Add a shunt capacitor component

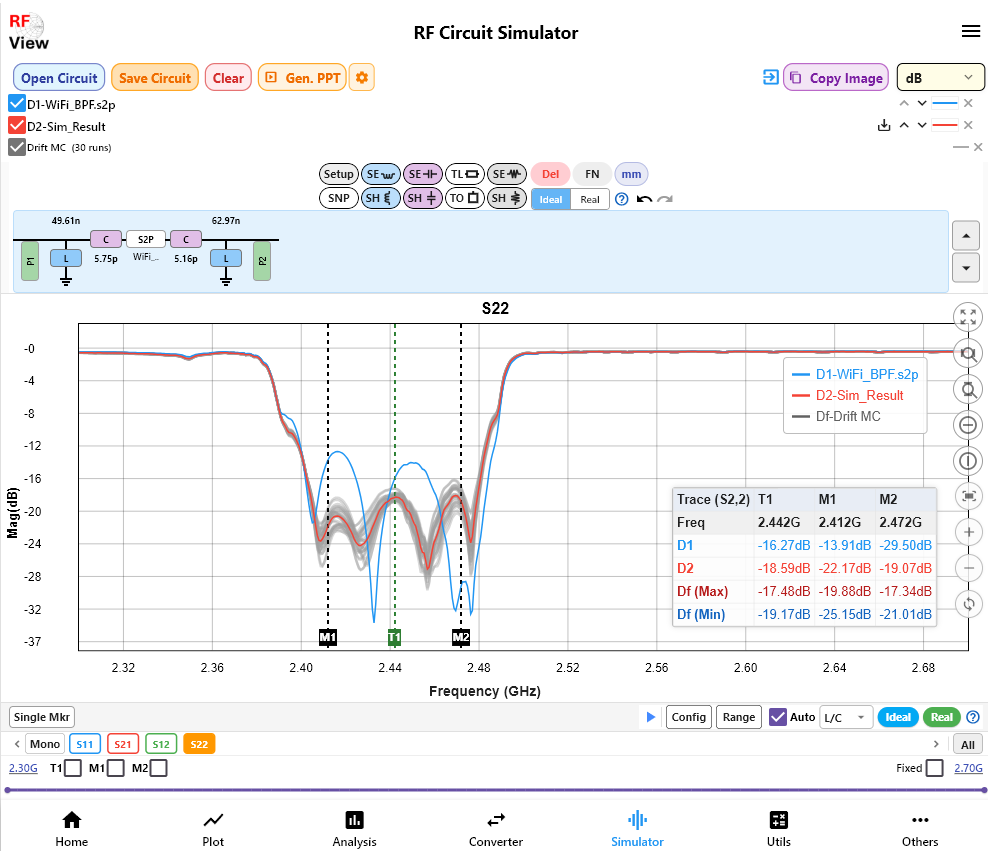tap(422, 198)
